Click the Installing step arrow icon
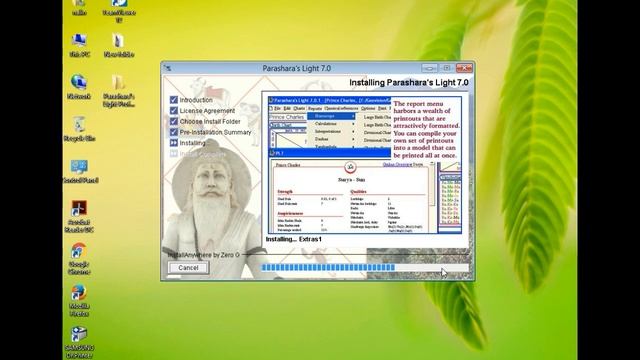This screenshot has height=360, width=640. [x=173, y=143]
